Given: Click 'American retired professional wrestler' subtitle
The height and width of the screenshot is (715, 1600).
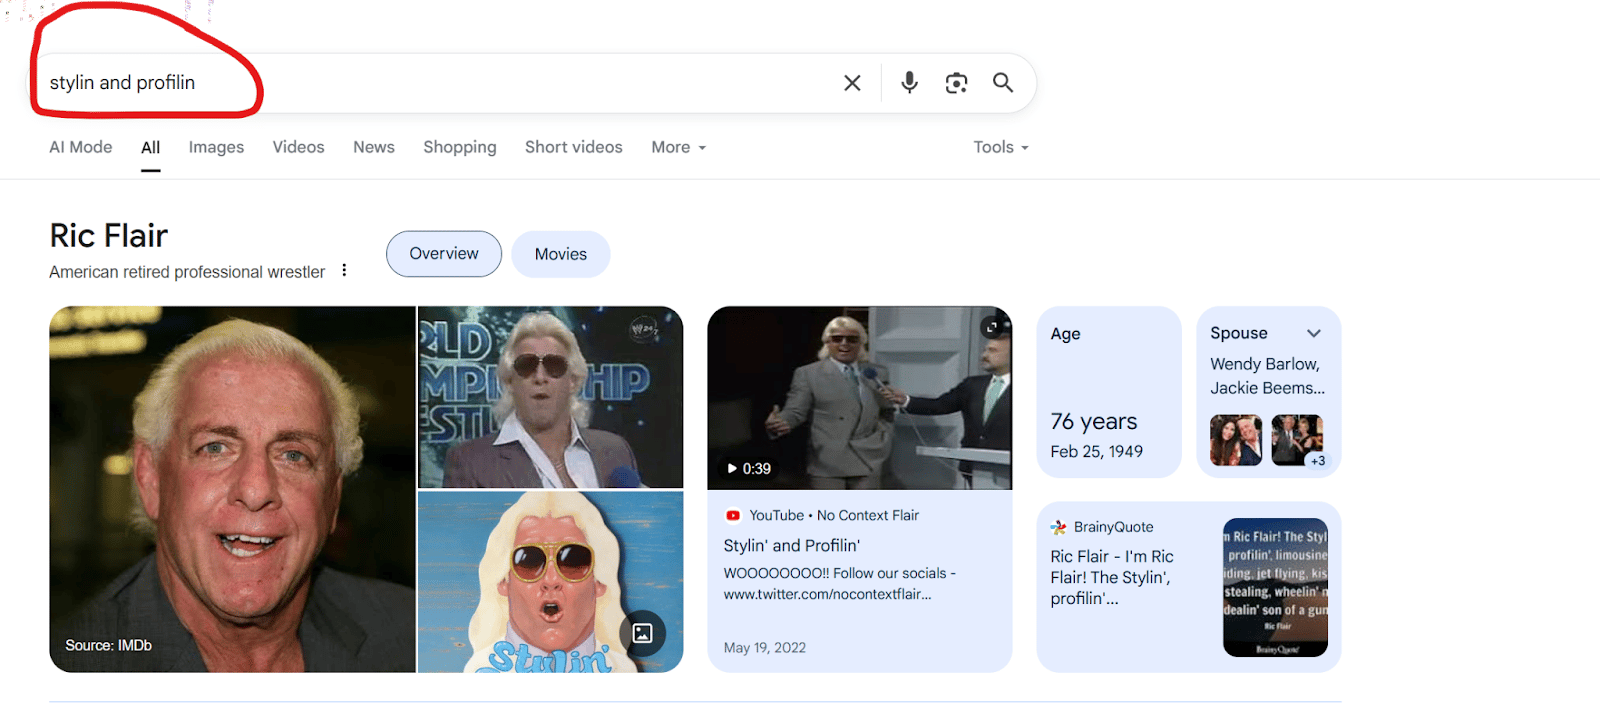Looking at the screenshot, I should (187, 272).
